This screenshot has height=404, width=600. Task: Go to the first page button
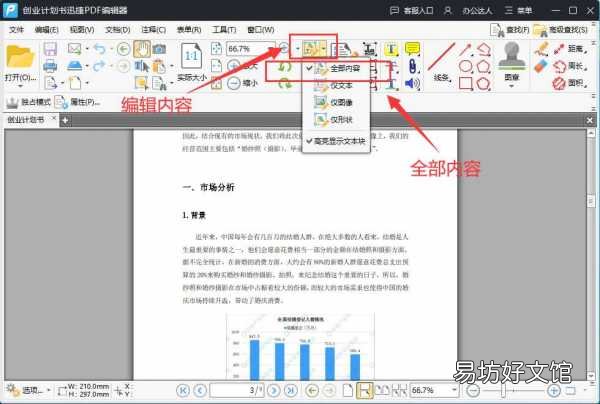coord(183,390)
